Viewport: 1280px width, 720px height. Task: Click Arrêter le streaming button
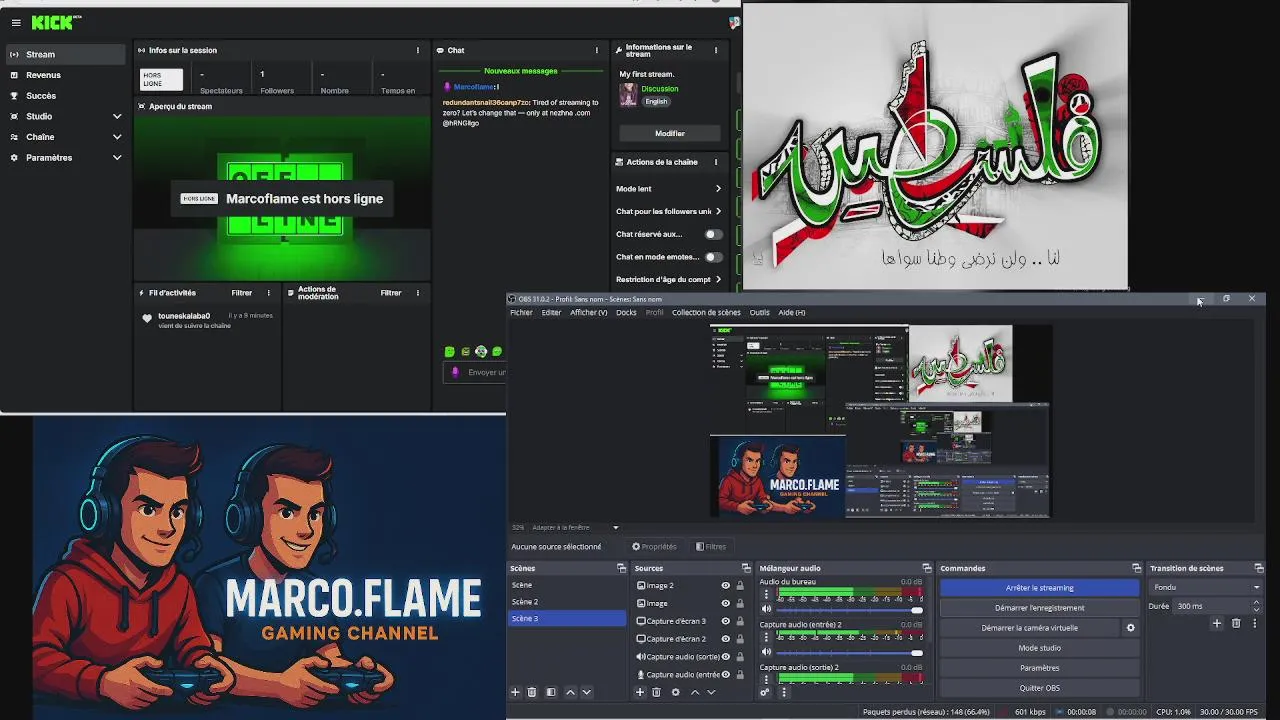point(1039,588)
